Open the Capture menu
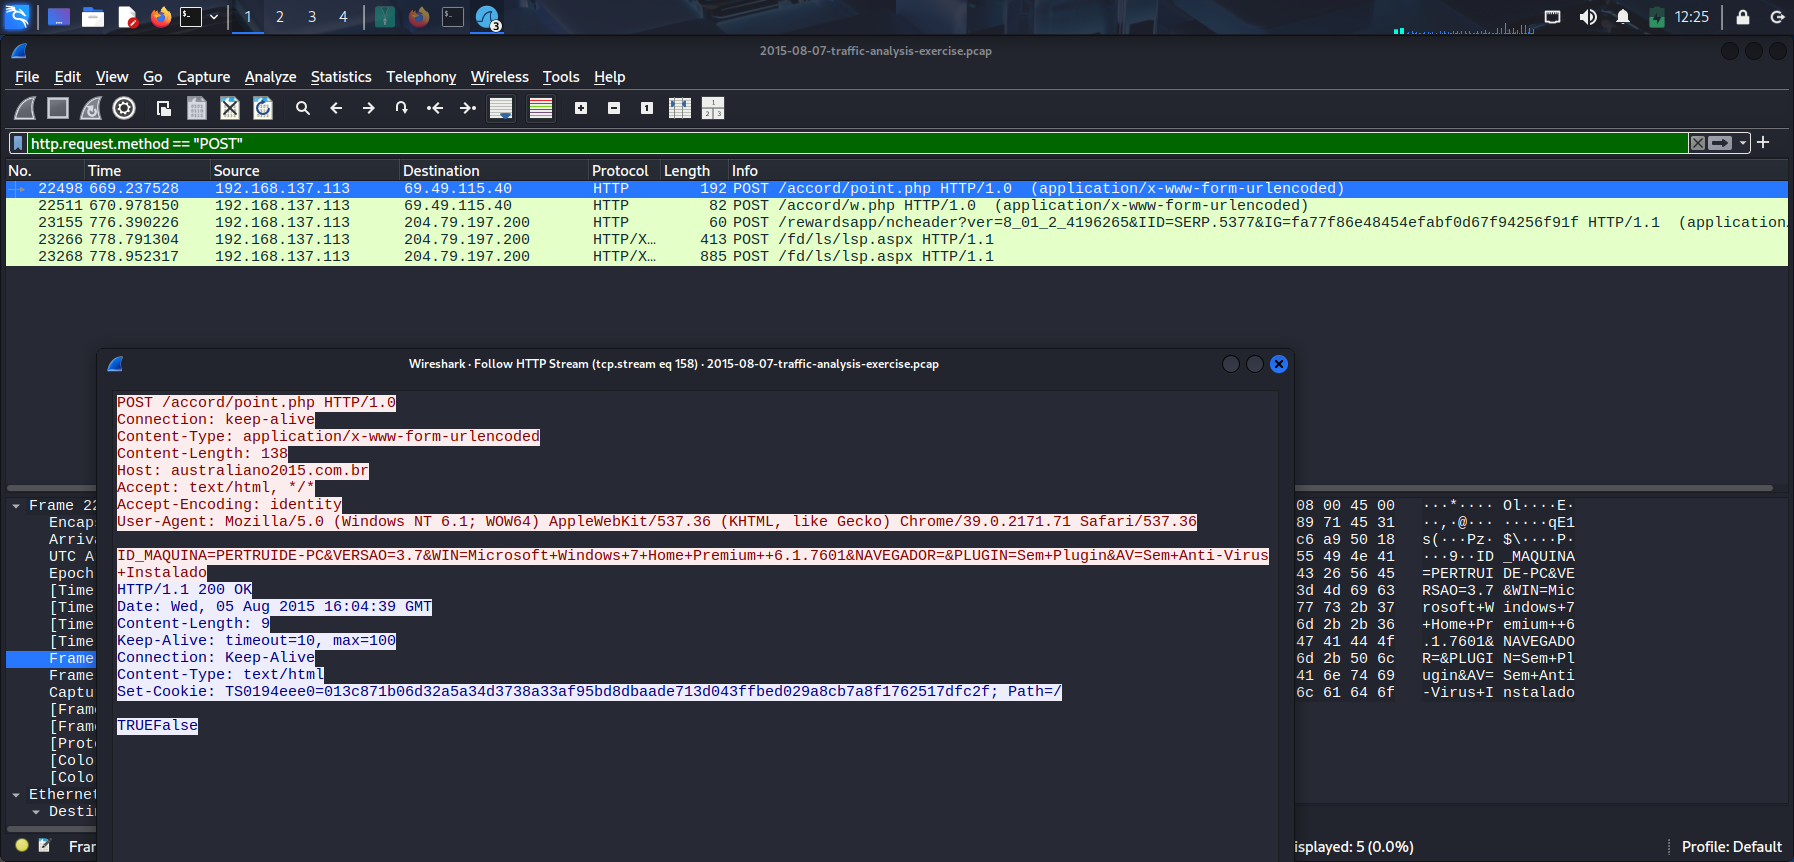 [204, 77]
